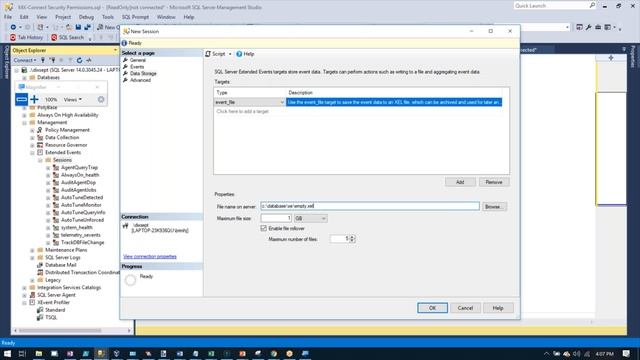Open the Events page in New Session
This screenshot has width=640, height=360.
[x=137, y=67]
